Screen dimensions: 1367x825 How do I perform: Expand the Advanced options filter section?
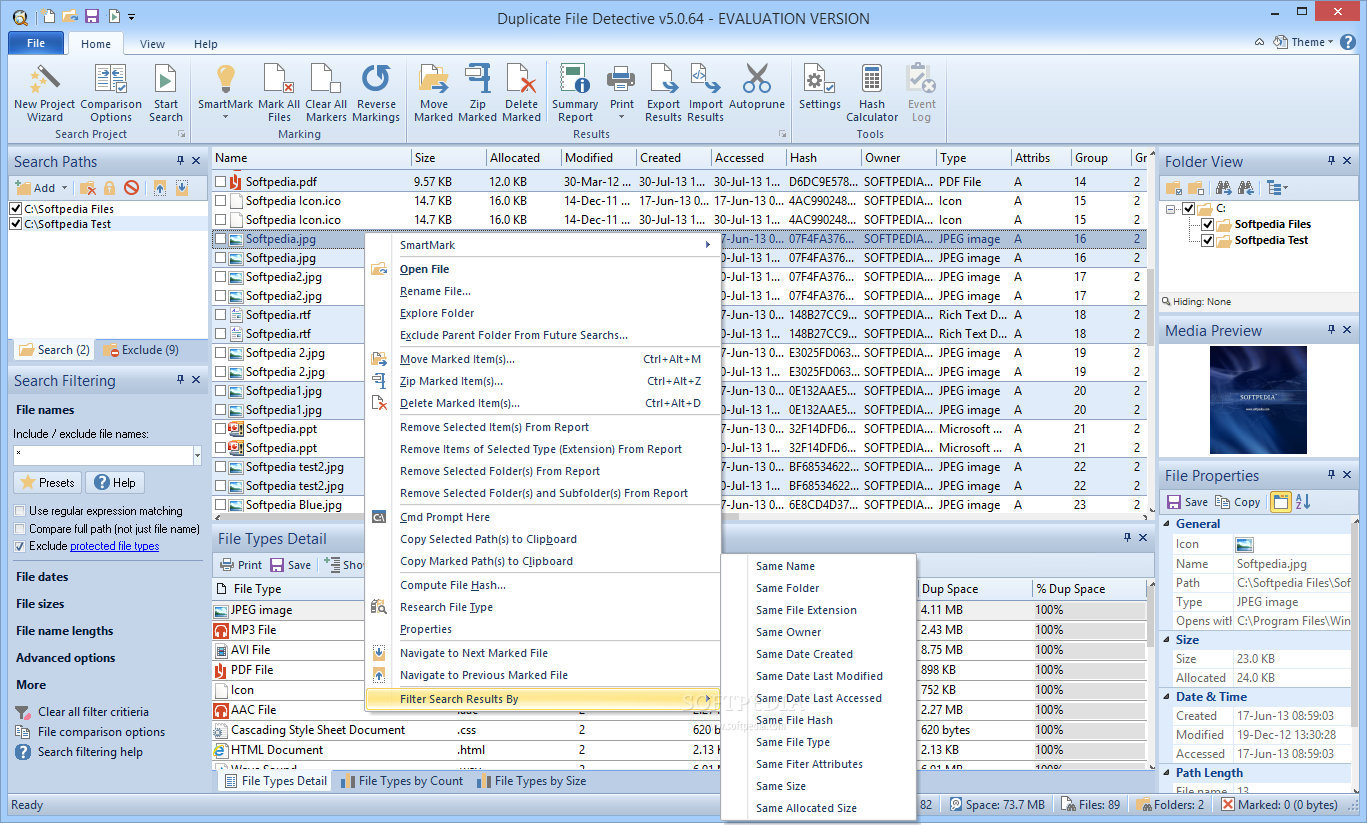click(x=66, y=658)
